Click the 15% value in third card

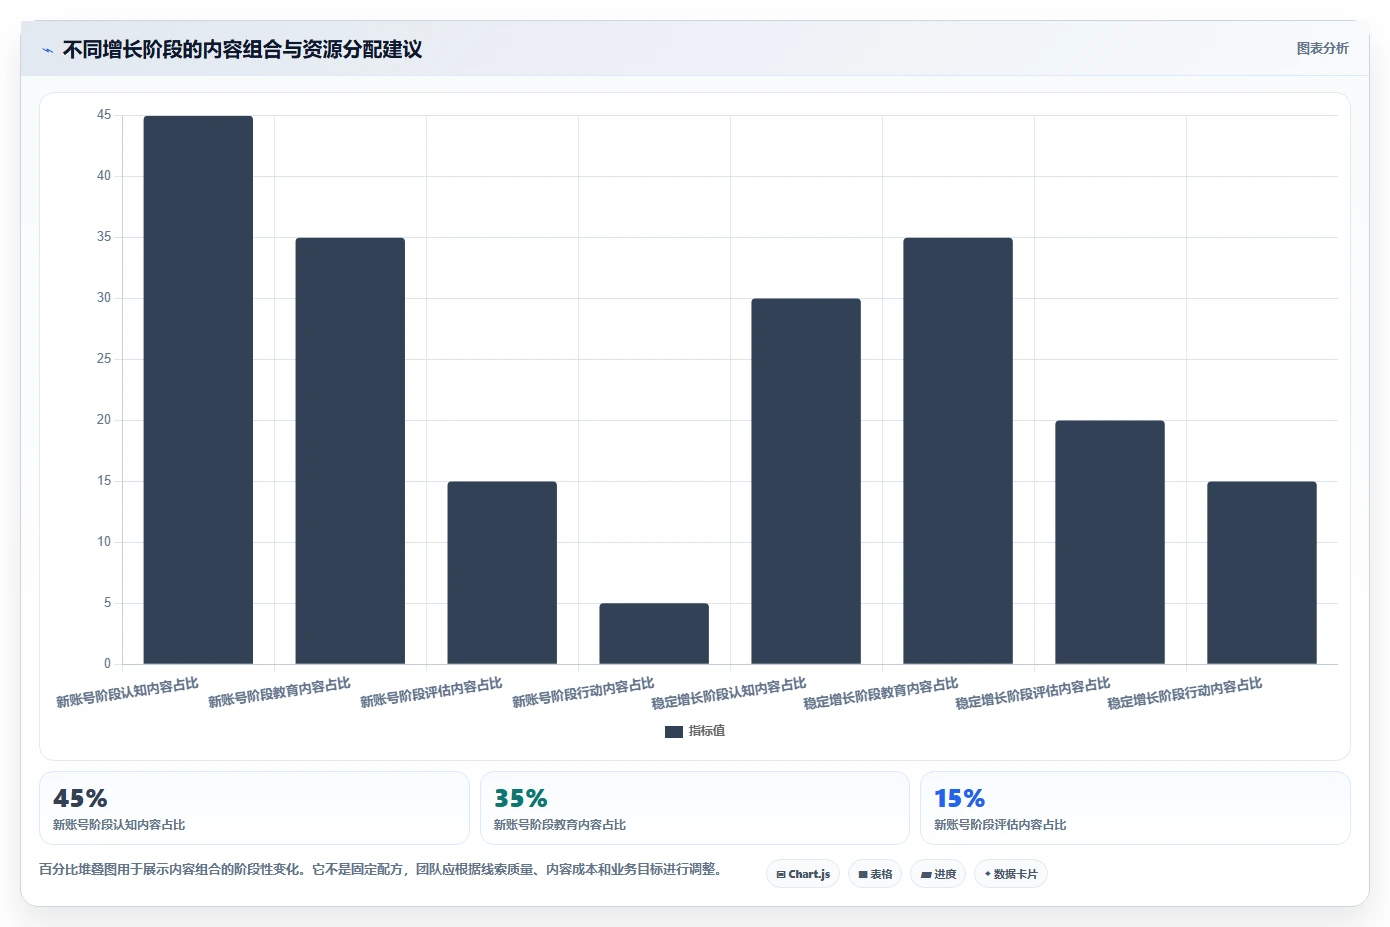960,799
